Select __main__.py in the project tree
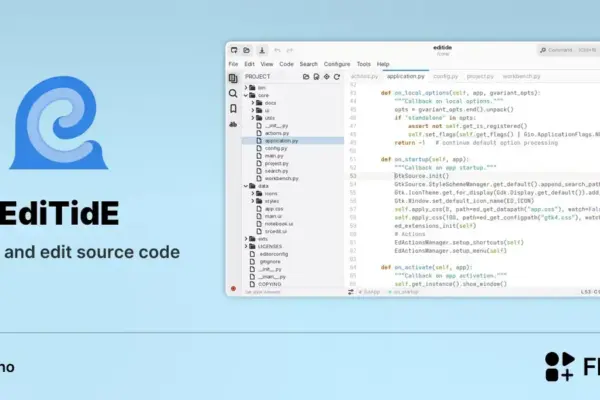 pos(272,277)
